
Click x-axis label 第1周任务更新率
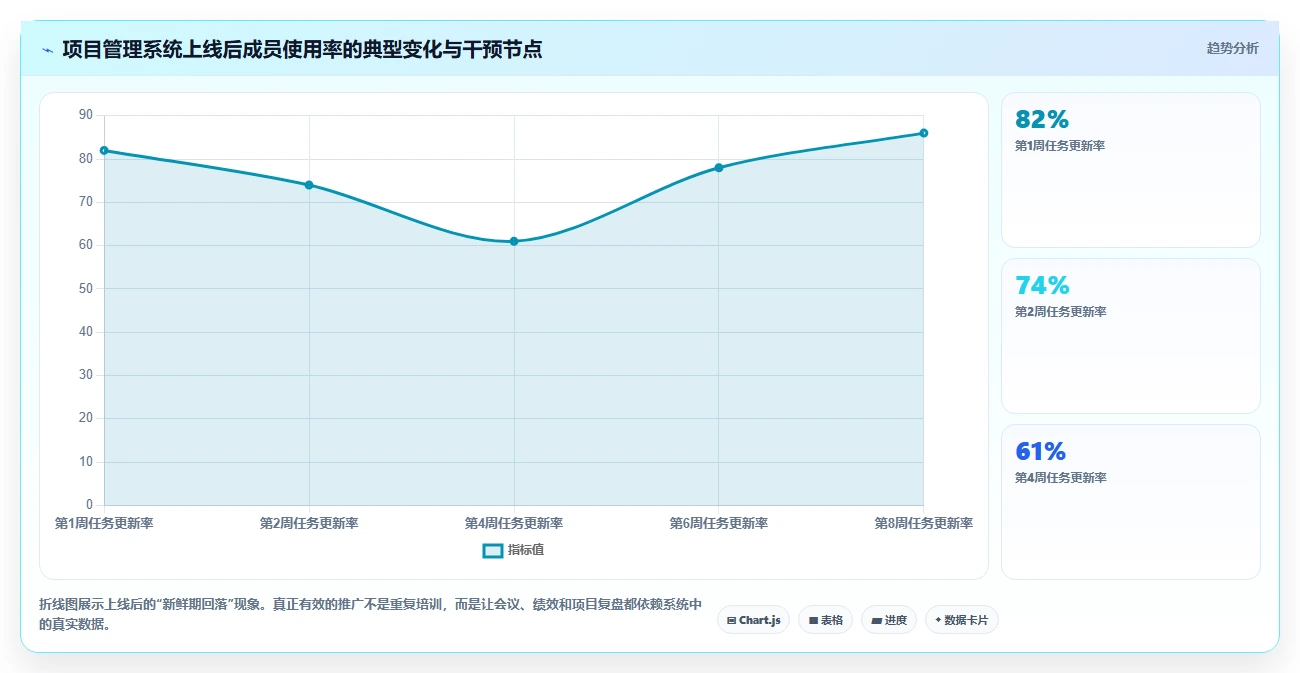tap(104, 523)
